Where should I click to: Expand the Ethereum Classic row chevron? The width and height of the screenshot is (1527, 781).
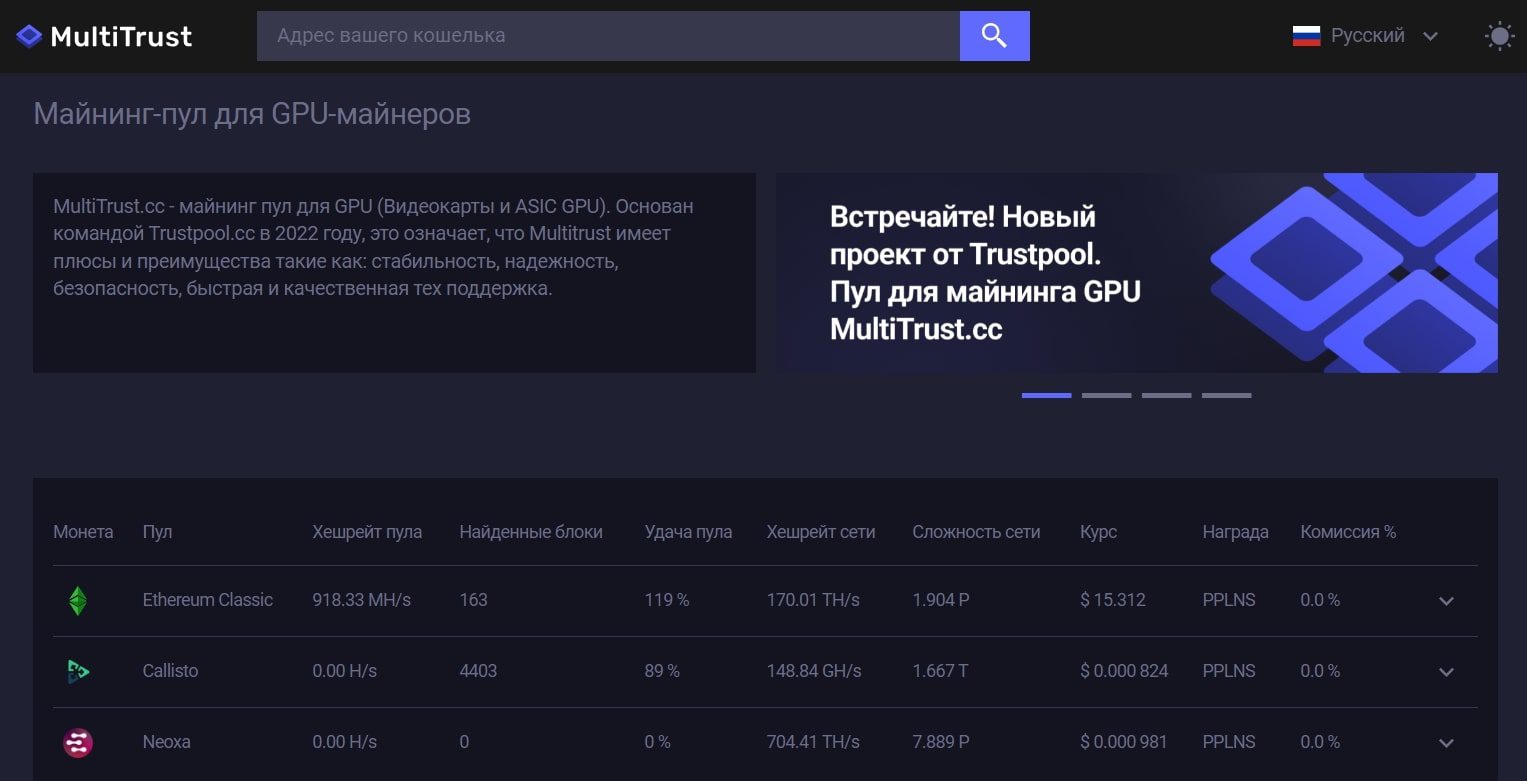pos(1446,601)
